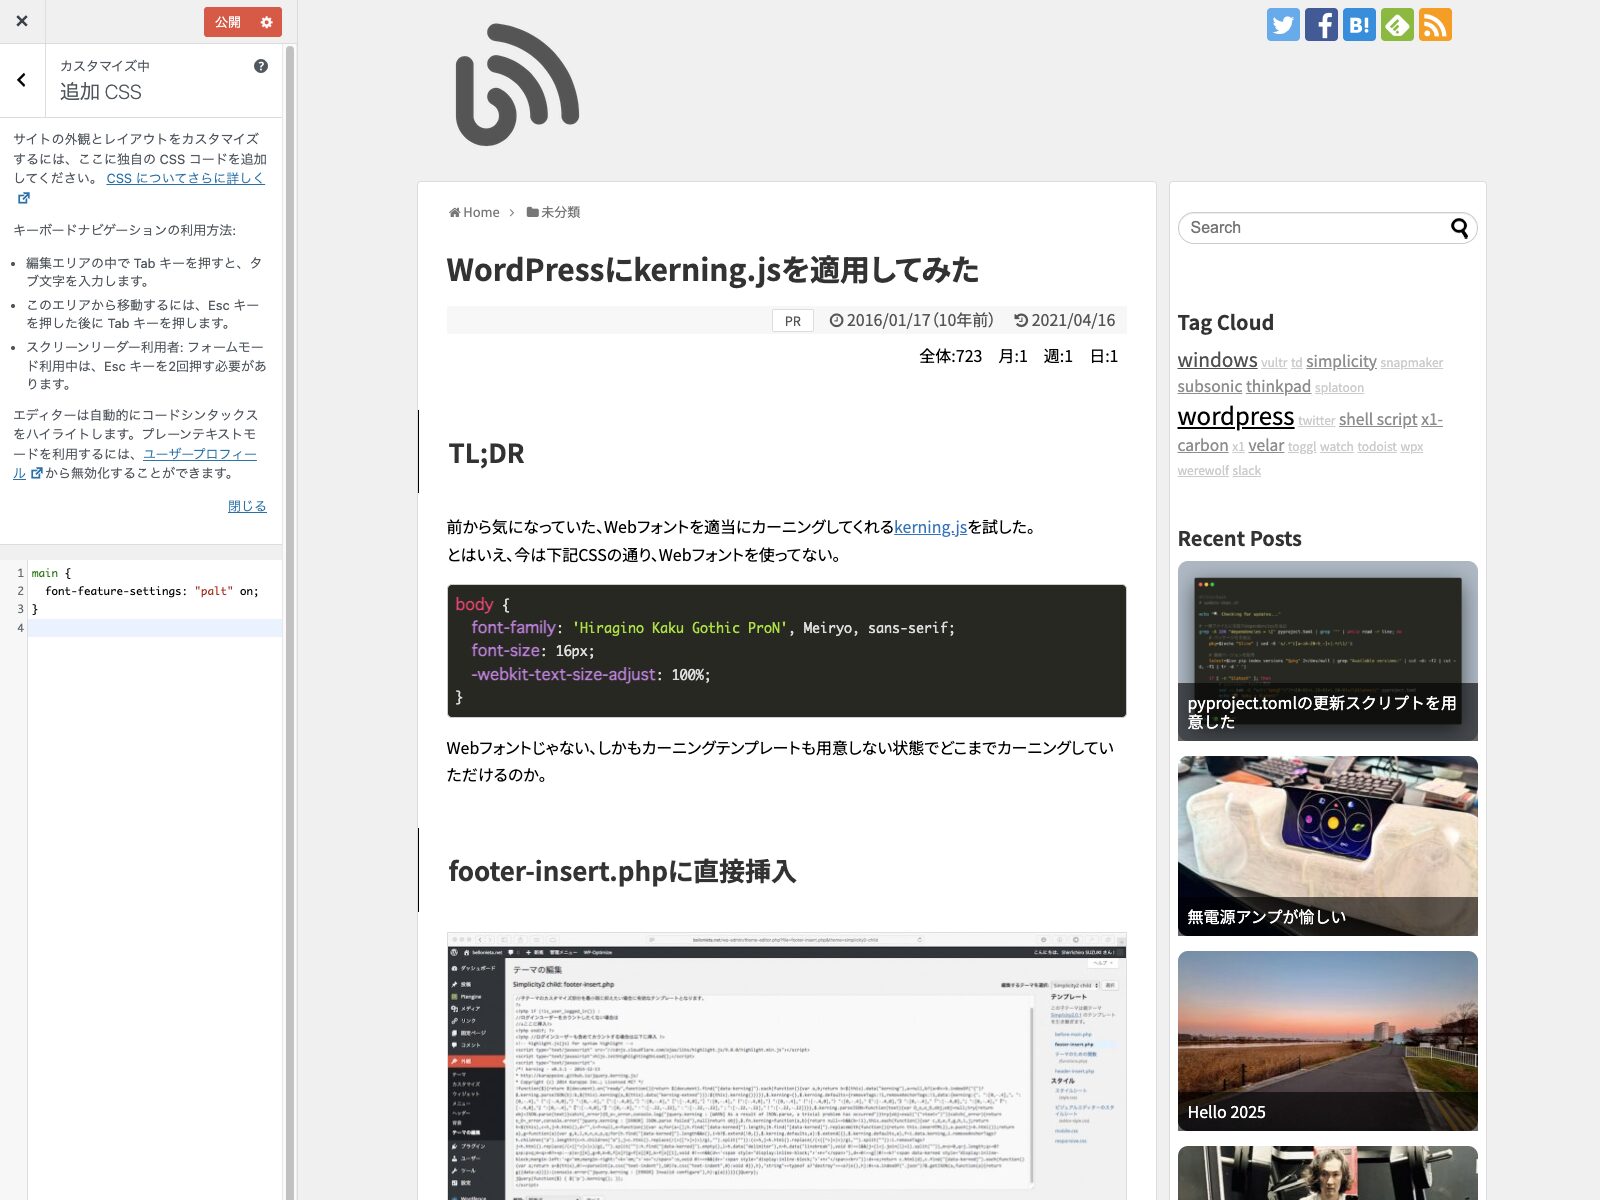Screen dimensions: 1600x1200
Task: Open the Twitter share icon
Action: point(1283,25)
